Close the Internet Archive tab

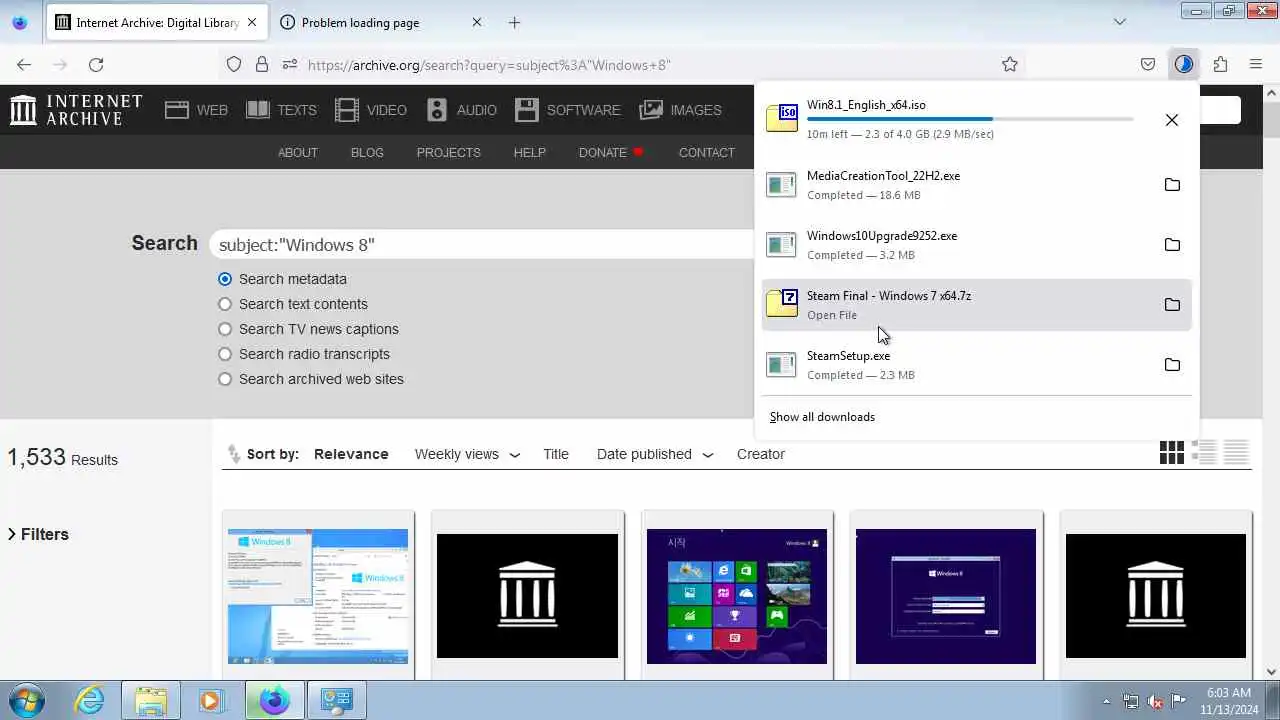[251, 22]
